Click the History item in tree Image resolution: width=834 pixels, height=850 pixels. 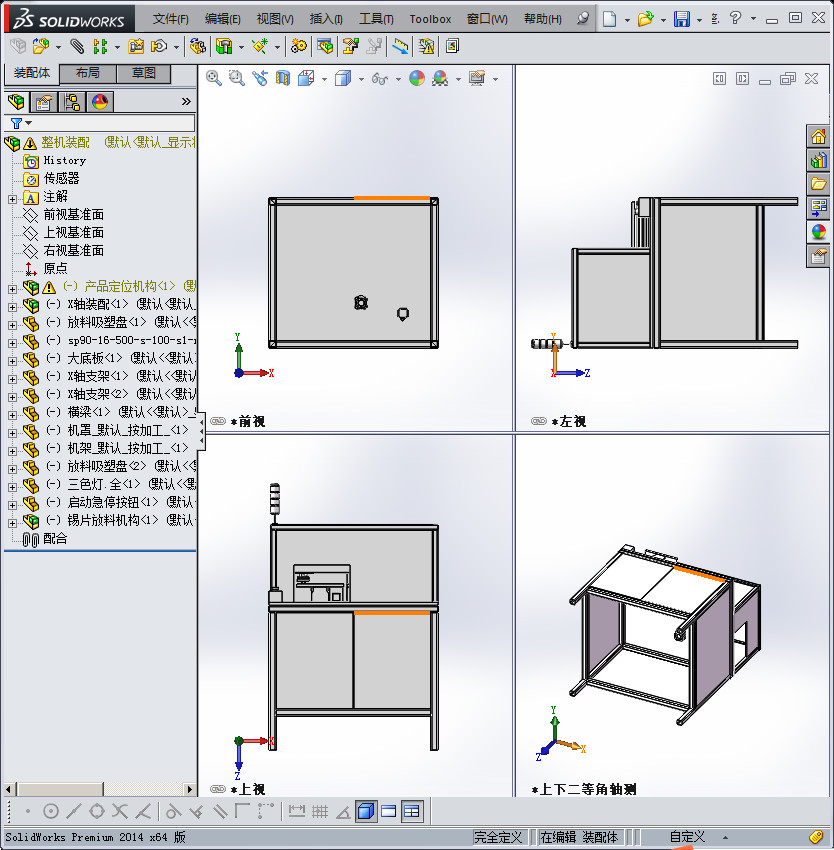pyautogui.click(x=65, y=160)
